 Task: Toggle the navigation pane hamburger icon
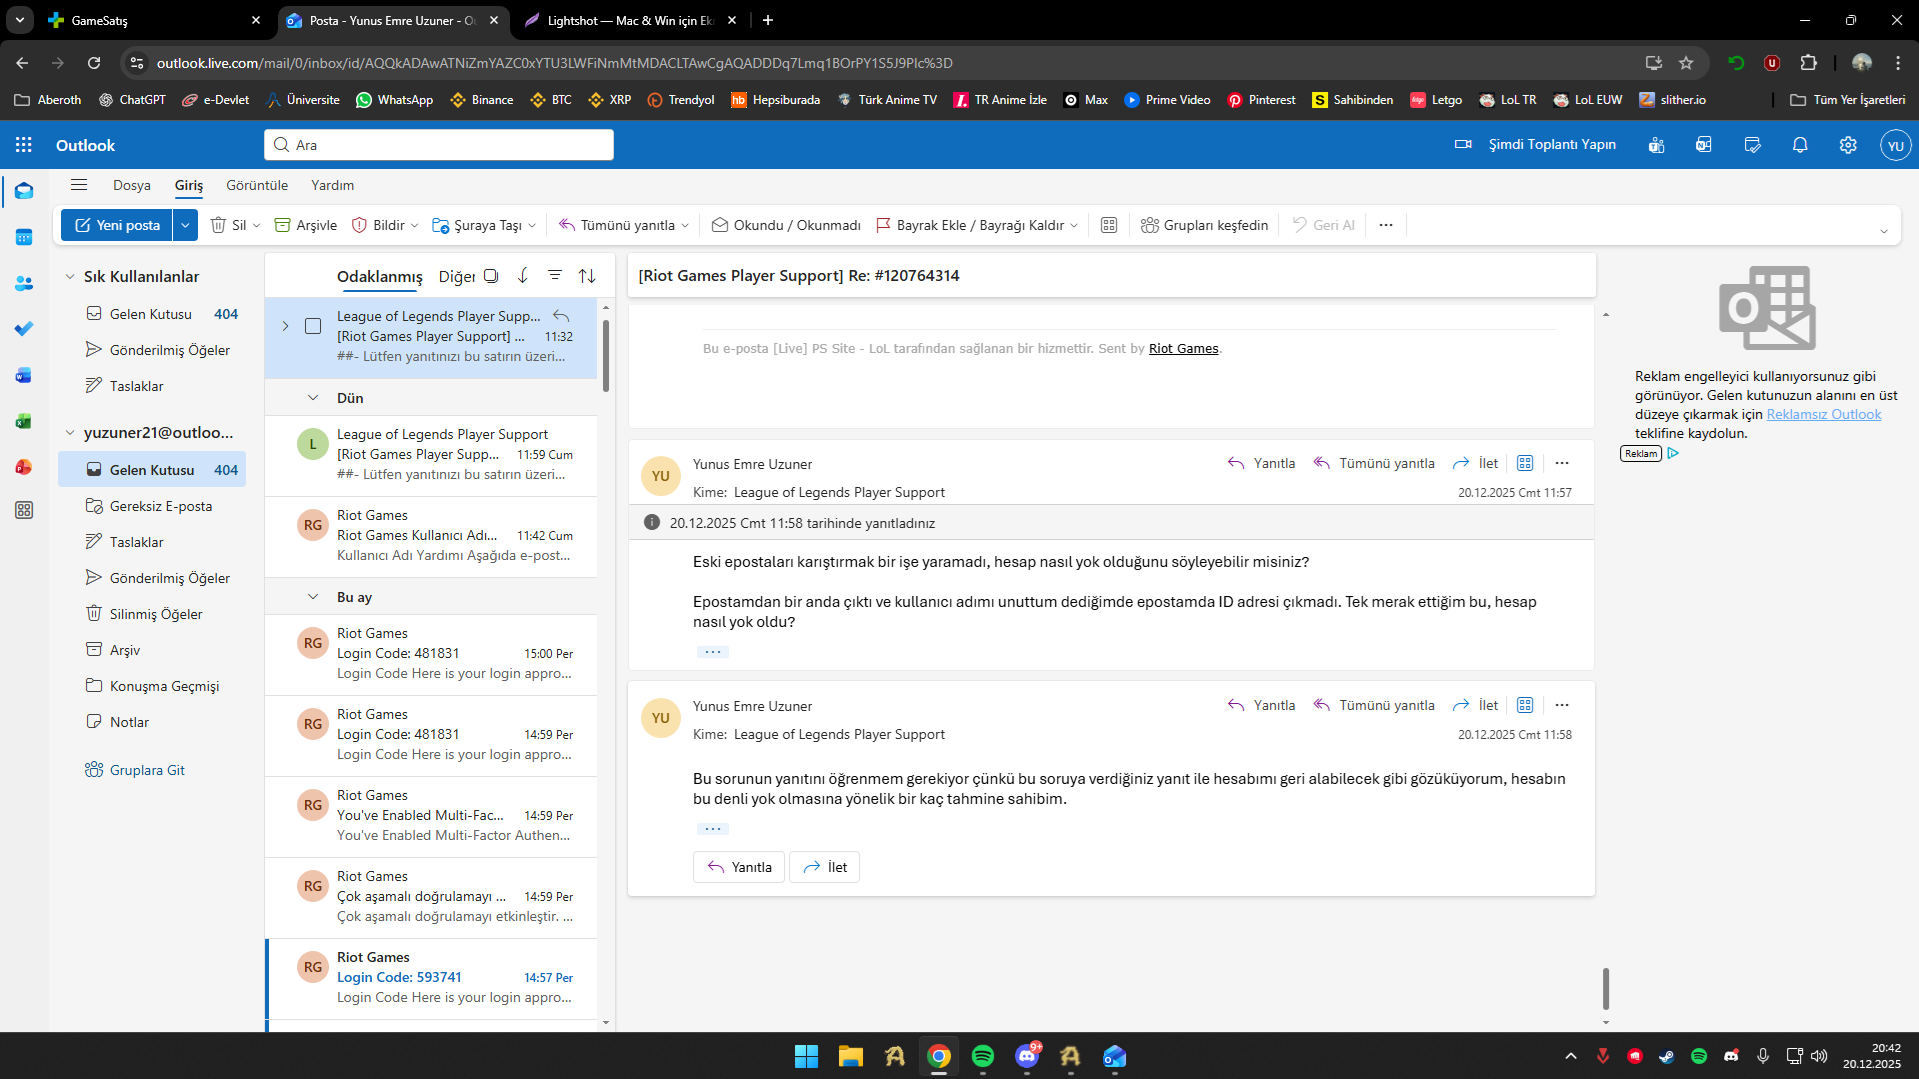79,185
